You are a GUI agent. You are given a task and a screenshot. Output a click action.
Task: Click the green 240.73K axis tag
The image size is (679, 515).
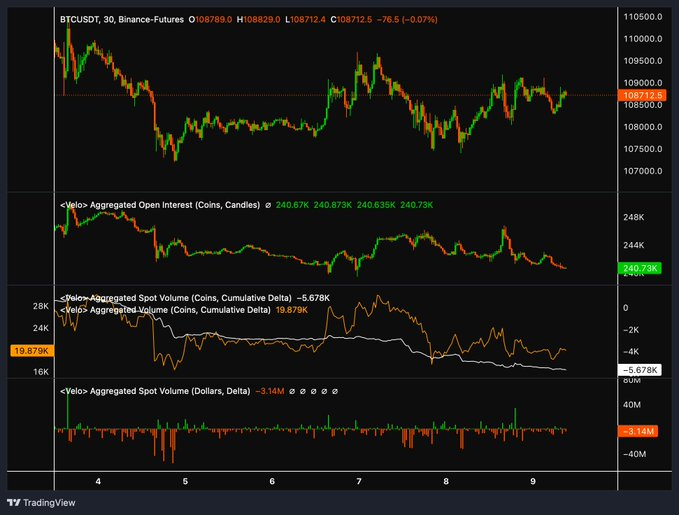640,268
